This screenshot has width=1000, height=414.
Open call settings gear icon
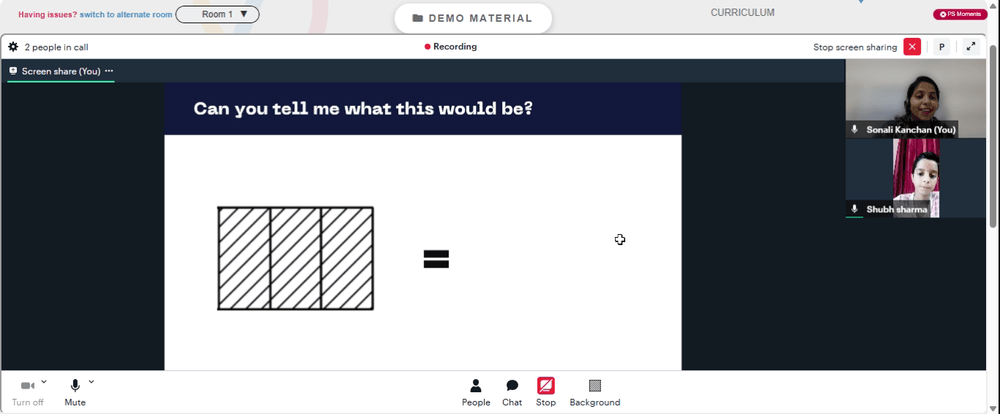[x=13, y=47]
